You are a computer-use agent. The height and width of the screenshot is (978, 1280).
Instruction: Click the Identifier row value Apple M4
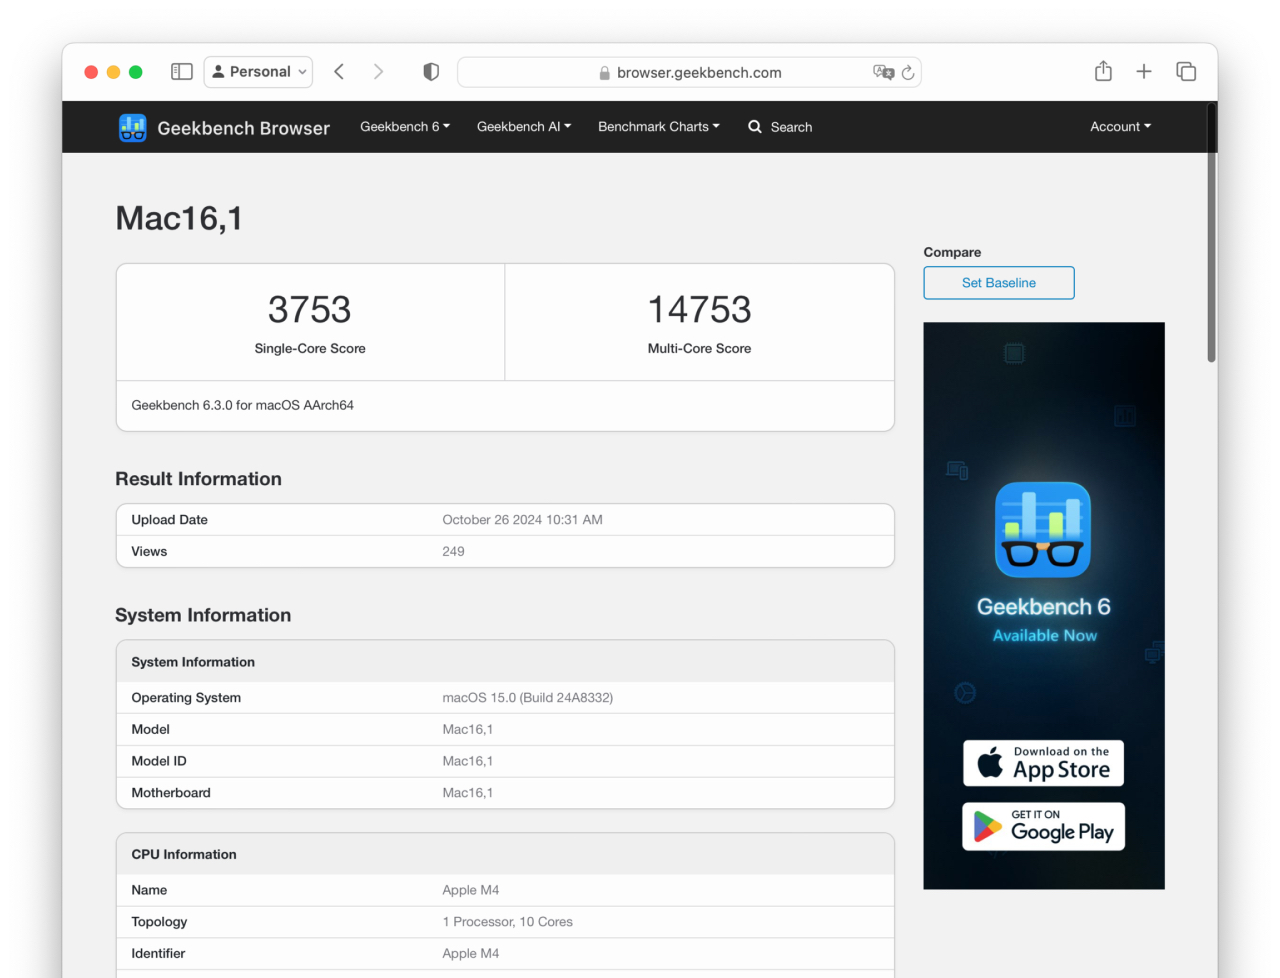click(471, 954)
